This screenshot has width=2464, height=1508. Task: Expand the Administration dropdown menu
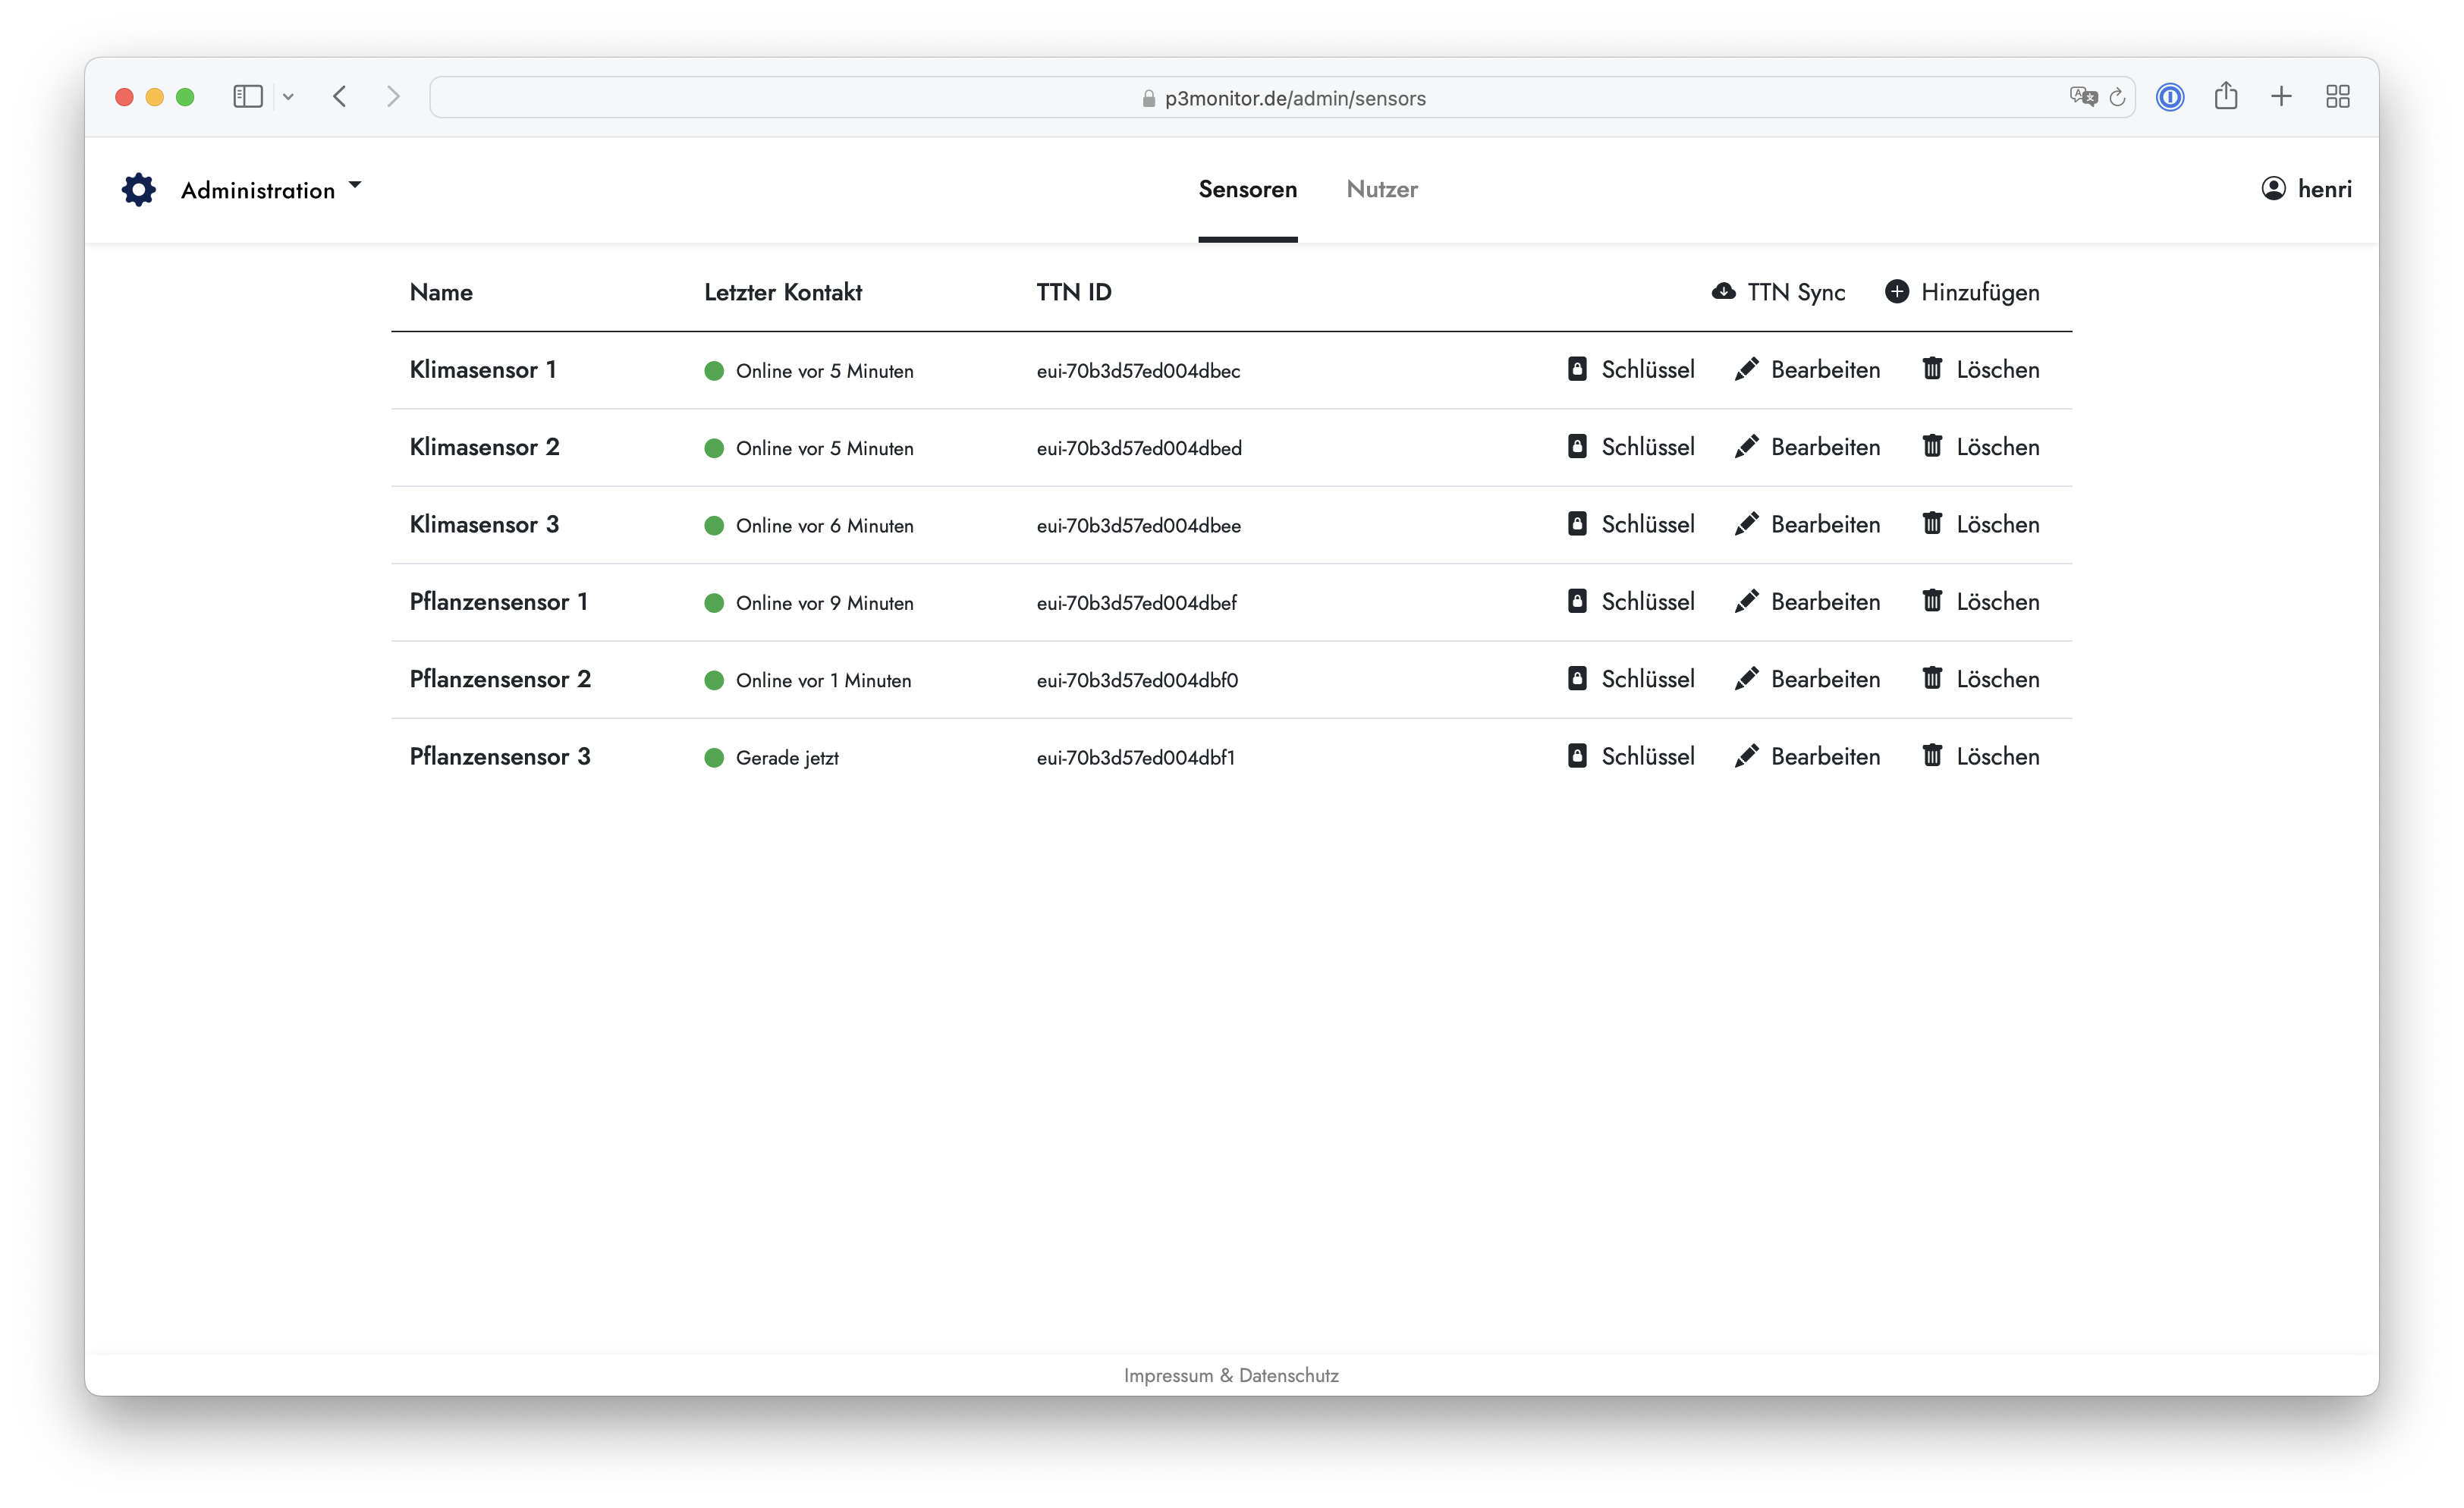pyautogui.click(x=355, y=186)
